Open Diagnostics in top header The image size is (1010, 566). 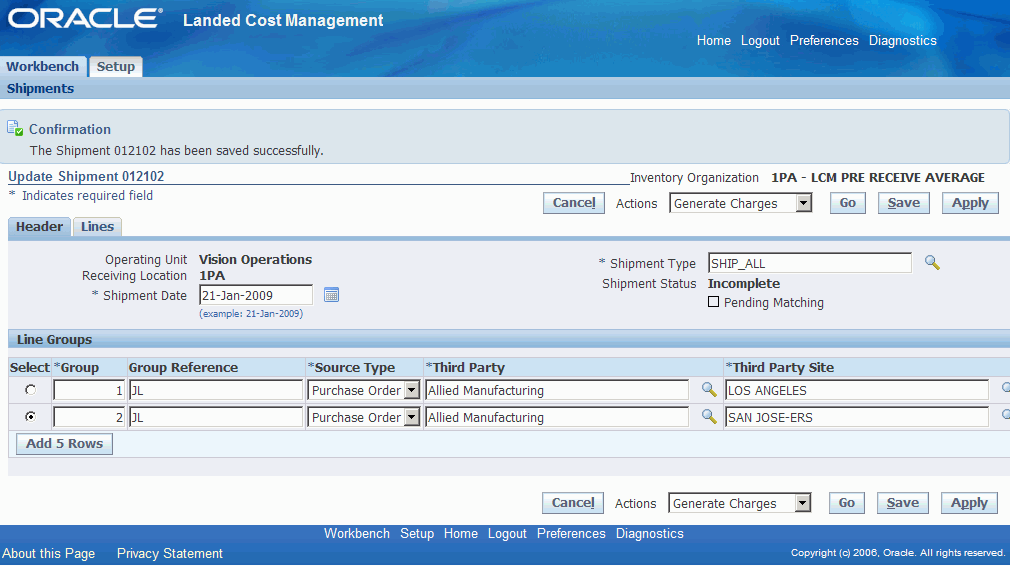click(902, 41)
